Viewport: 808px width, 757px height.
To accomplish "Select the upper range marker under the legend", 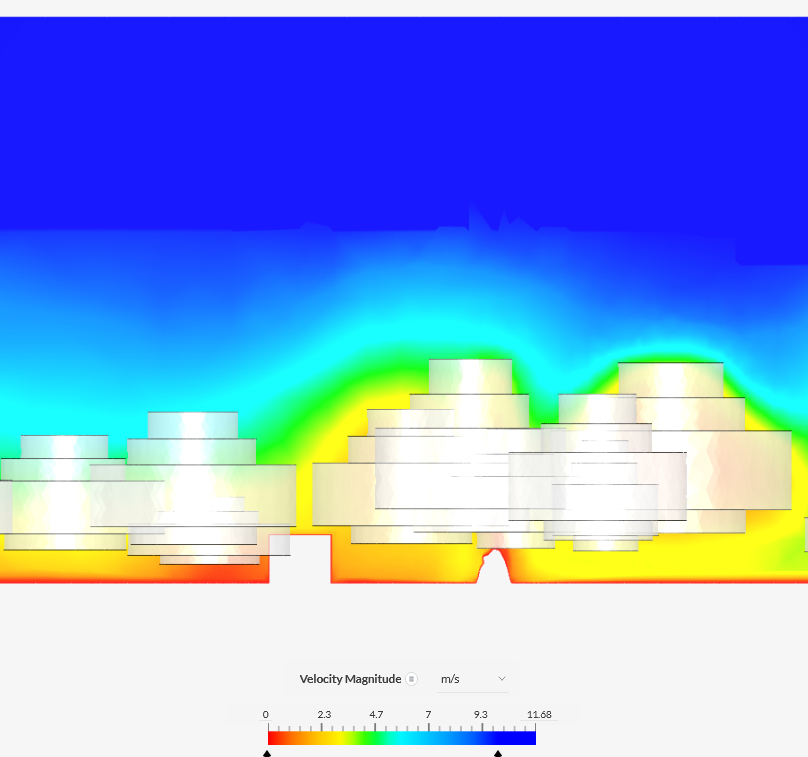I will tap(499, 751).
